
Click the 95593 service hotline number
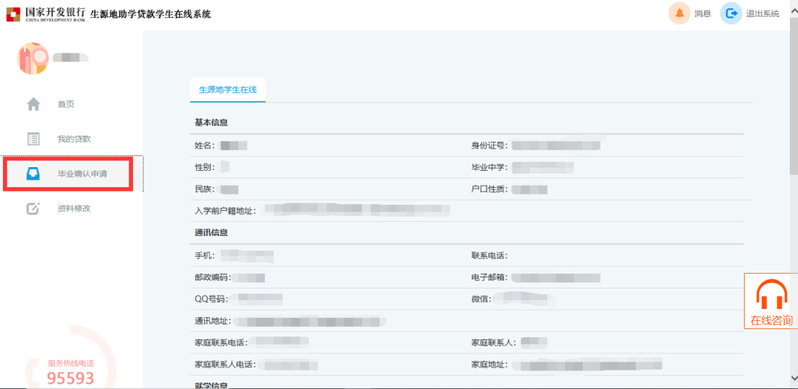tap(71, 378)
